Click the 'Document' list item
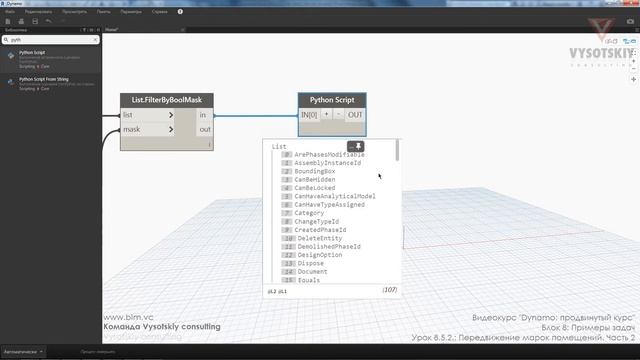The height and width of the screenshot is (360, 640). (x=312, y=271)
